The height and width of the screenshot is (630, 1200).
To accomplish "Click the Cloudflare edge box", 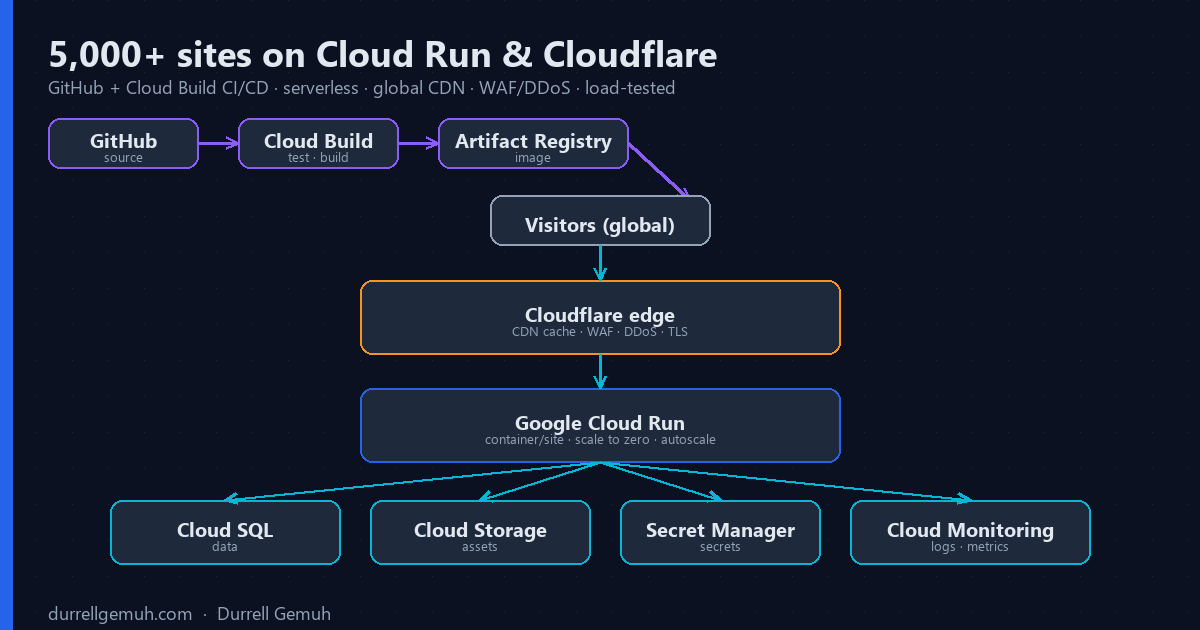I will pos(600,318).
